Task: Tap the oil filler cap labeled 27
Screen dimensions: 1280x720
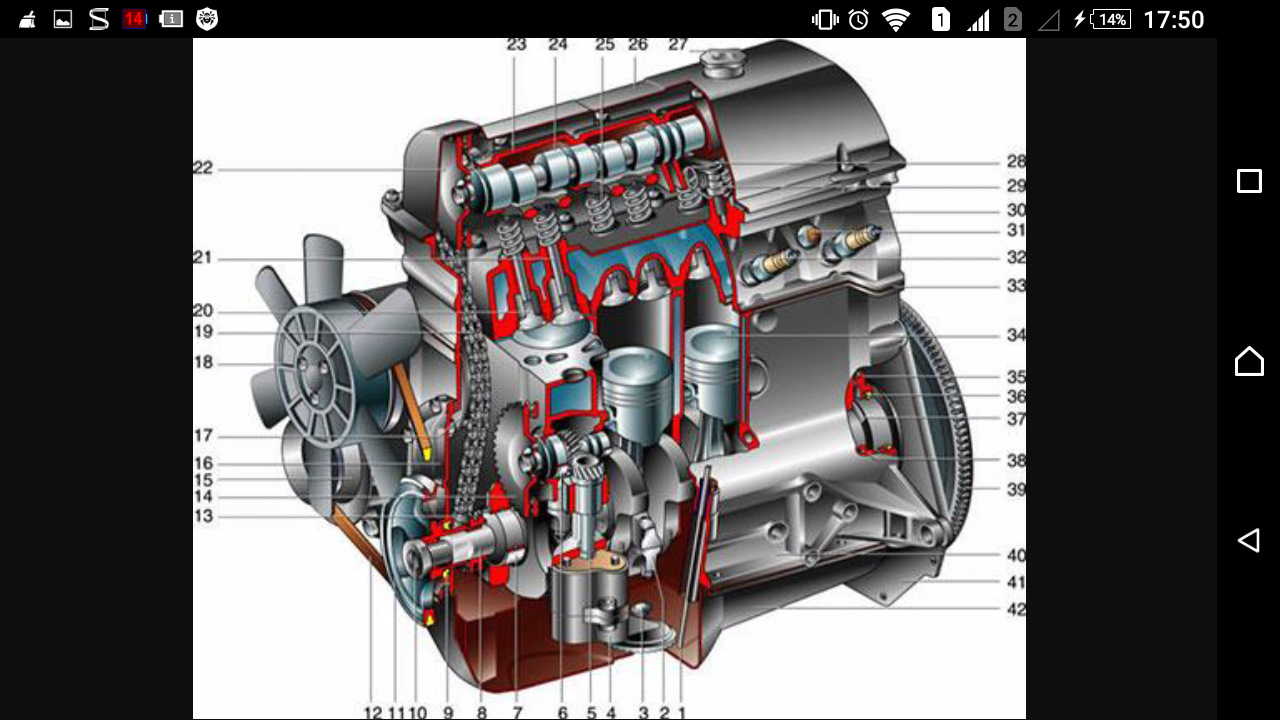Action: [x=723, y=60]
